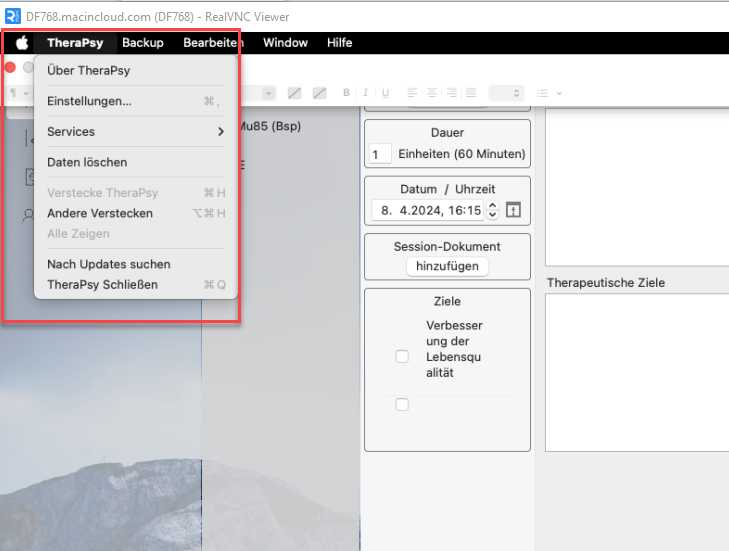Open the Hilfe menu
729x551 pixels.
(339, 43)
